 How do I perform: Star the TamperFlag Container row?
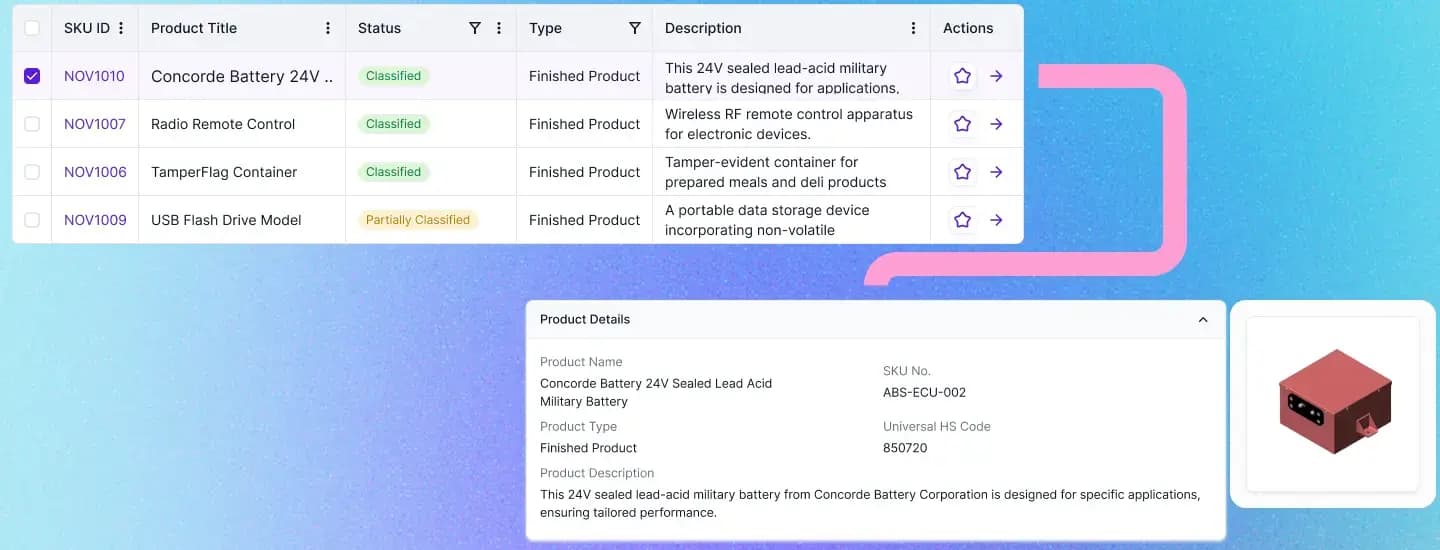pyautogui.click(x=962, y=172)
